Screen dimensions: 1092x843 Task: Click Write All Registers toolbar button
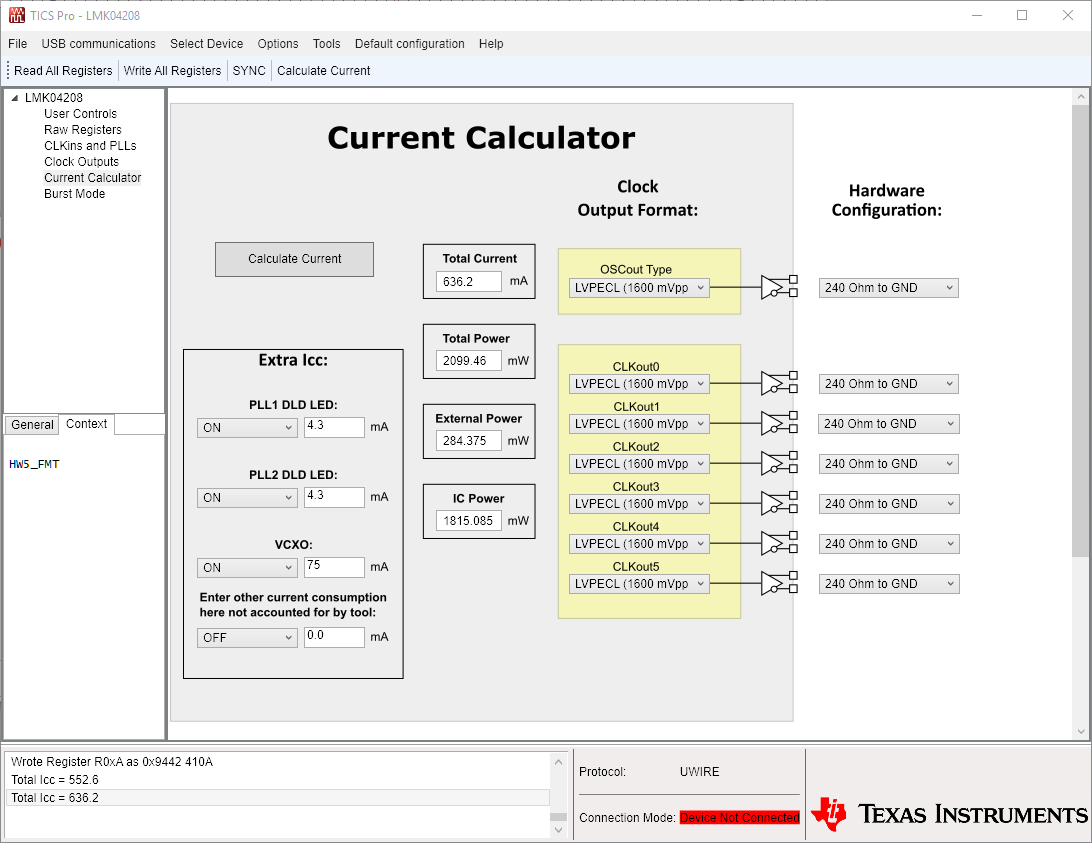172,70
